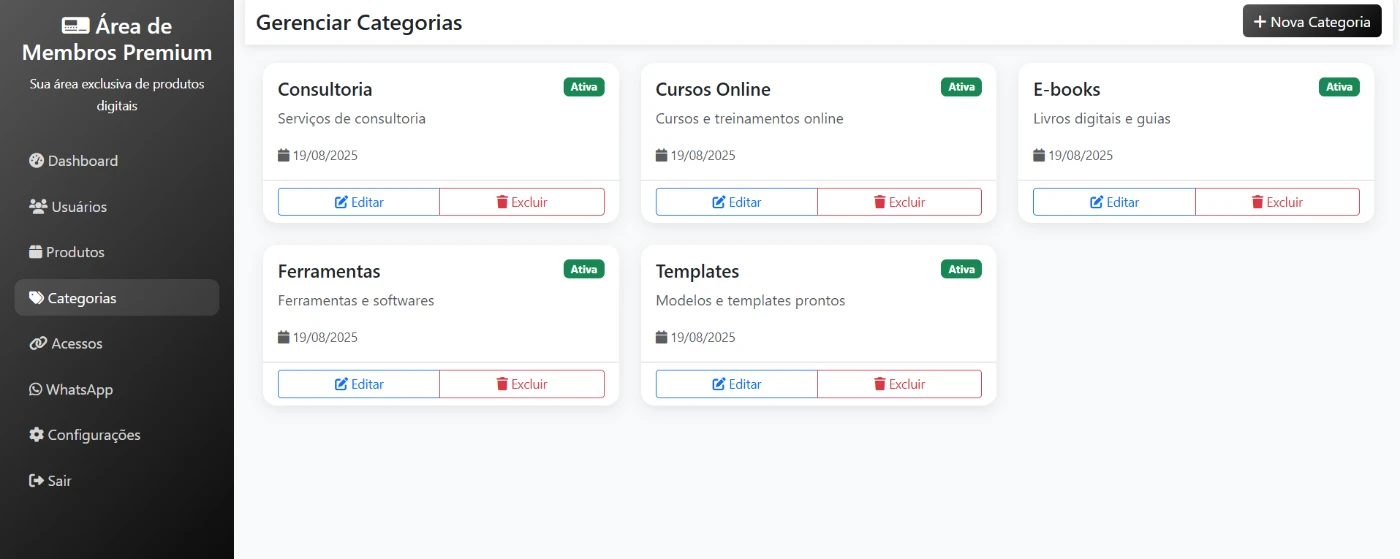1400x559 pixels.
Task: Delete the E-books category
Action: tap(1277, 202)
